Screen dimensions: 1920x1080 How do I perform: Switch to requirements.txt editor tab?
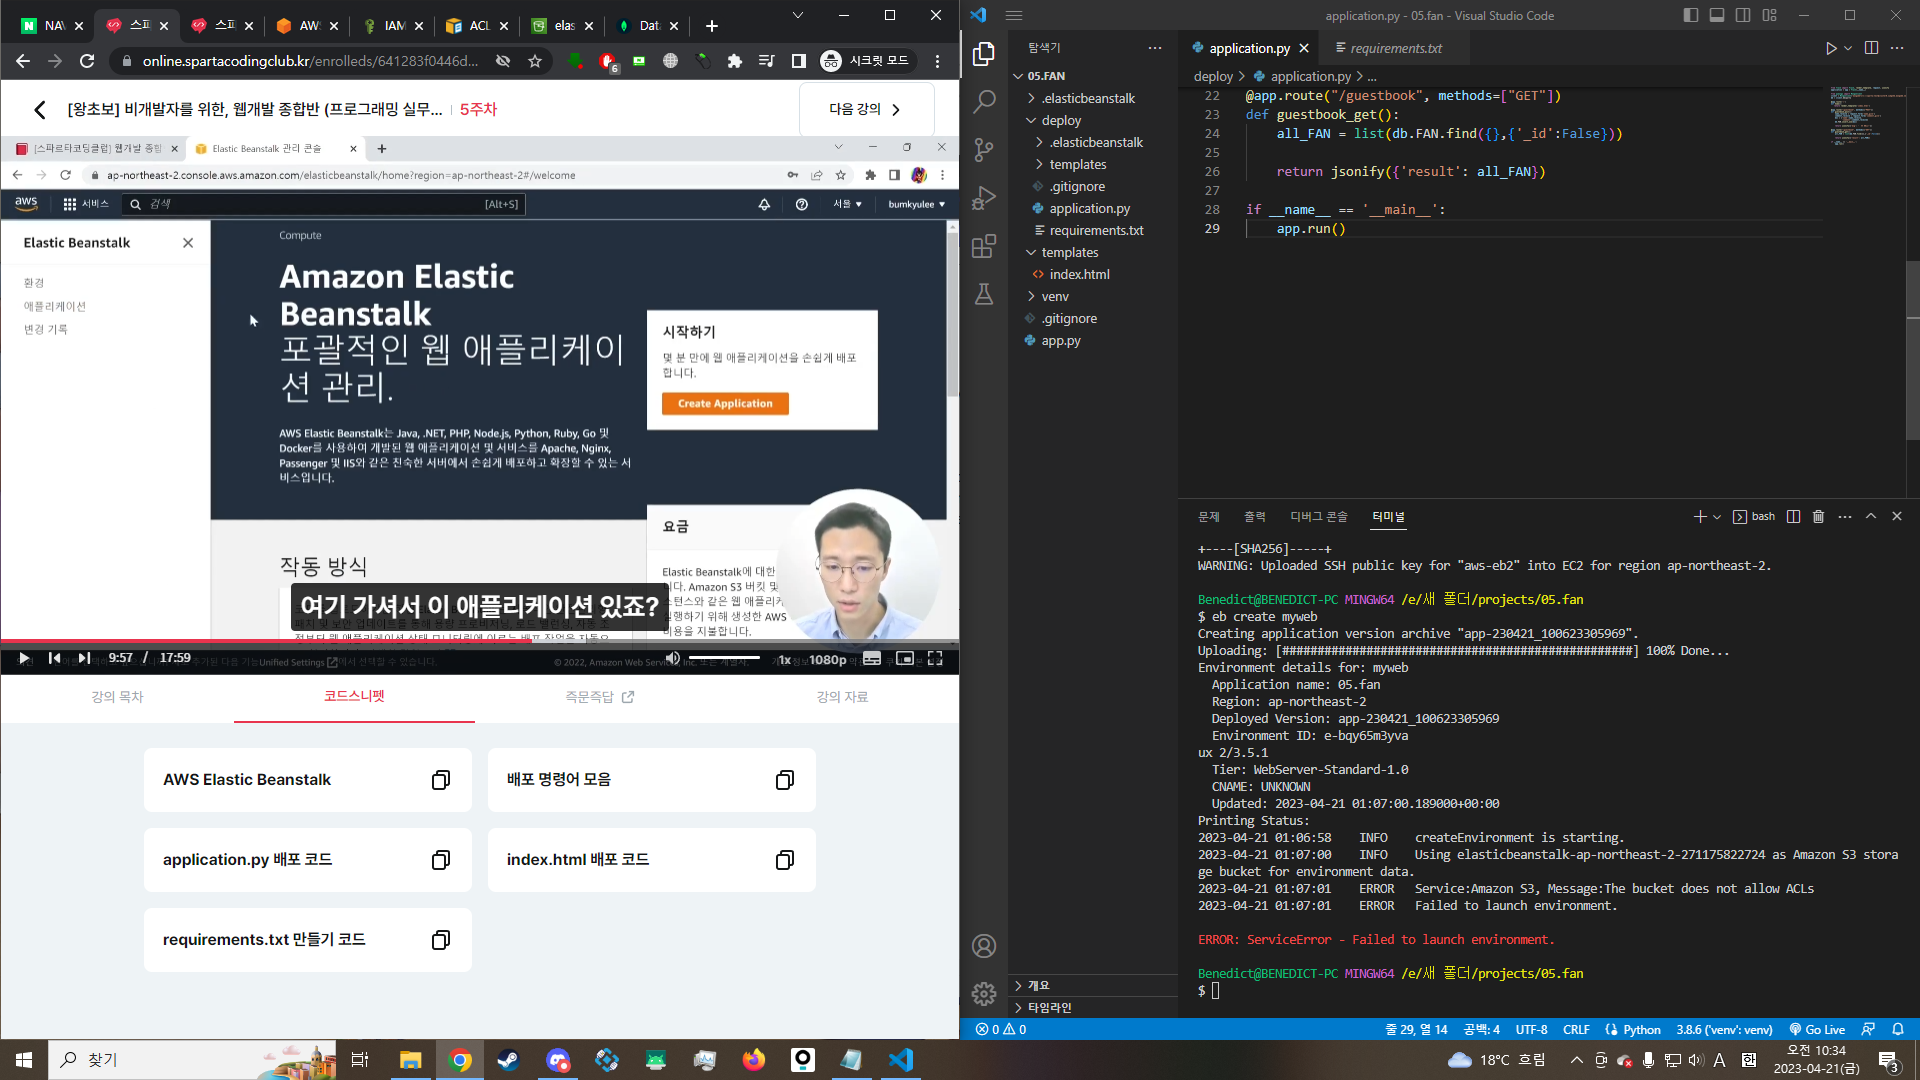coord(1395,48)
